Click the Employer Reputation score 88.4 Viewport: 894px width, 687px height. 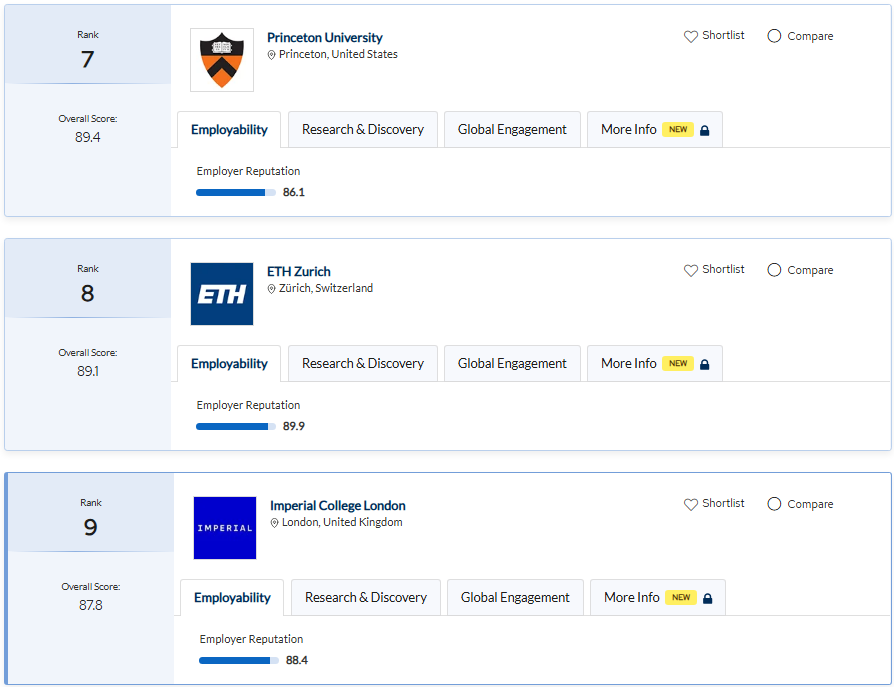pos(296,660)
